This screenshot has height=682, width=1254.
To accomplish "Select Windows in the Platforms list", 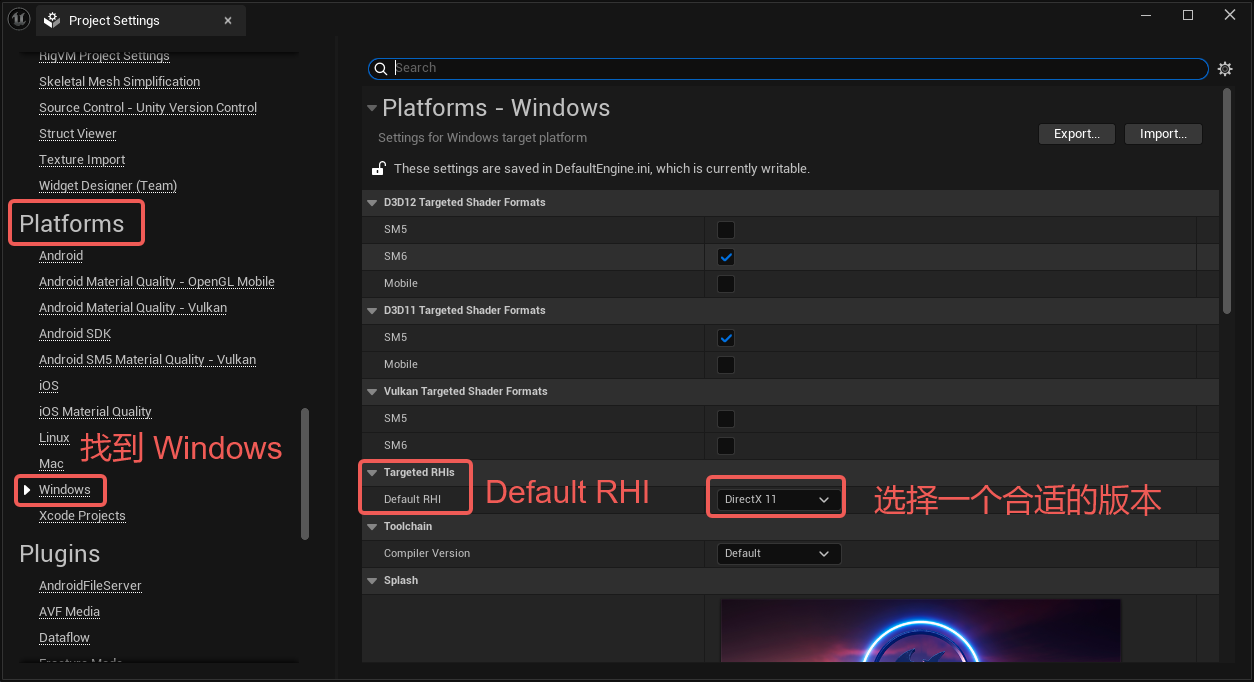I will [65, 490].
